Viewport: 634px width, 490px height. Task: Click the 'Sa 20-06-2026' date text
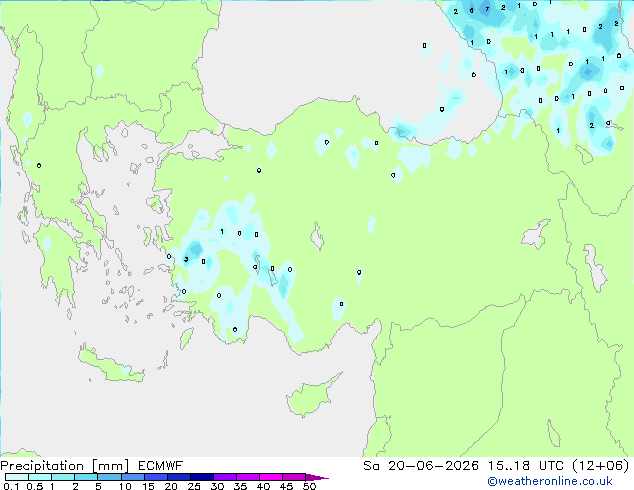421,466
